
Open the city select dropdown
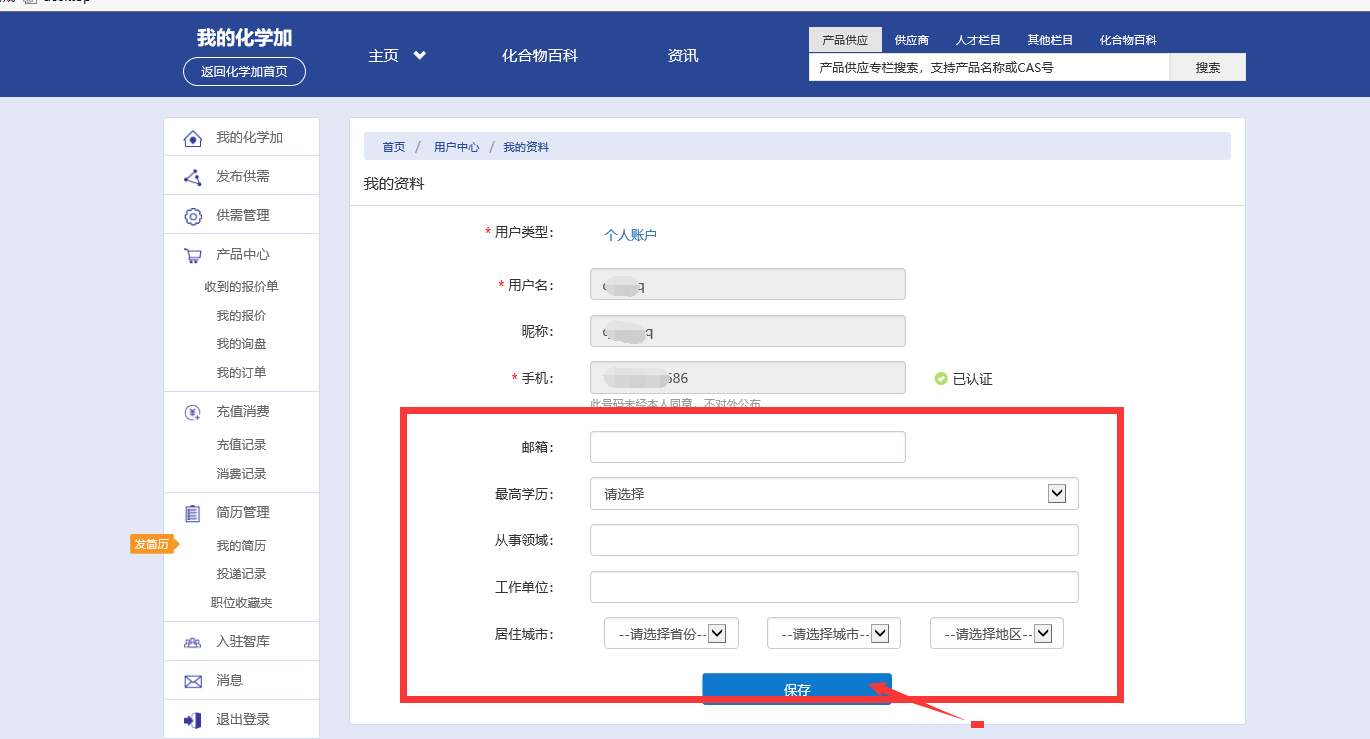[x=834, y=634]
